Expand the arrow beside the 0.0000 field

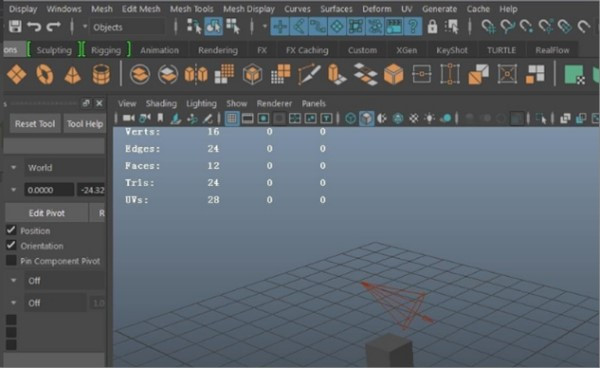click(13, 190)
